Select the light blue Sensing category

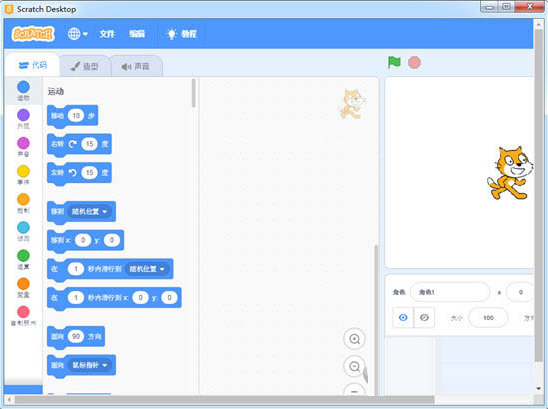(x=23, y=231)
